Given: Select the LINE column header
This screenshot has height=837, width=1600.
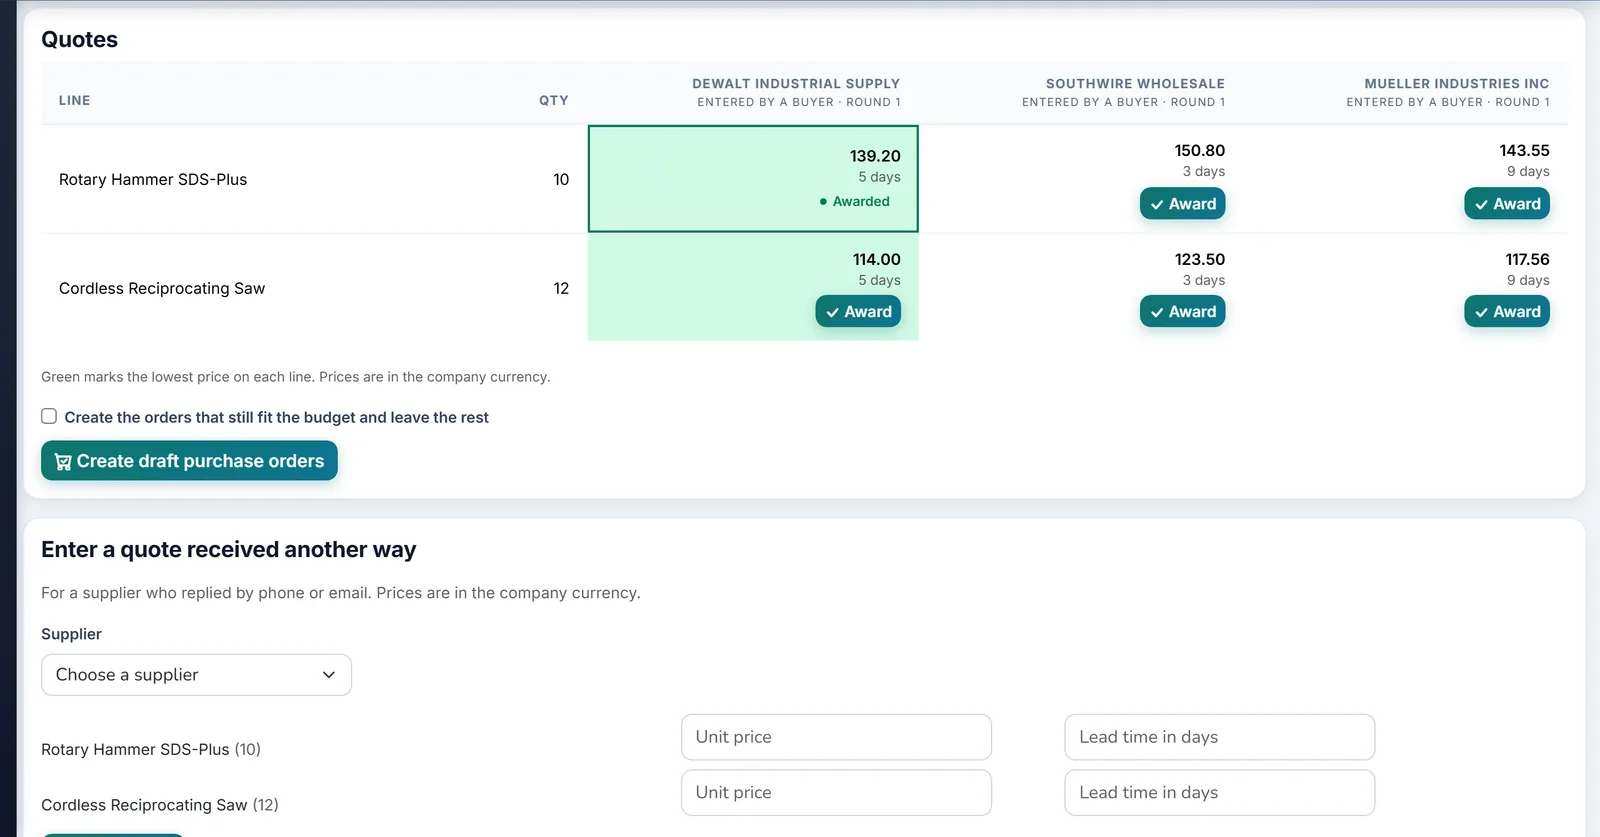Looking at the screenshot, I should tap(75, 100).
